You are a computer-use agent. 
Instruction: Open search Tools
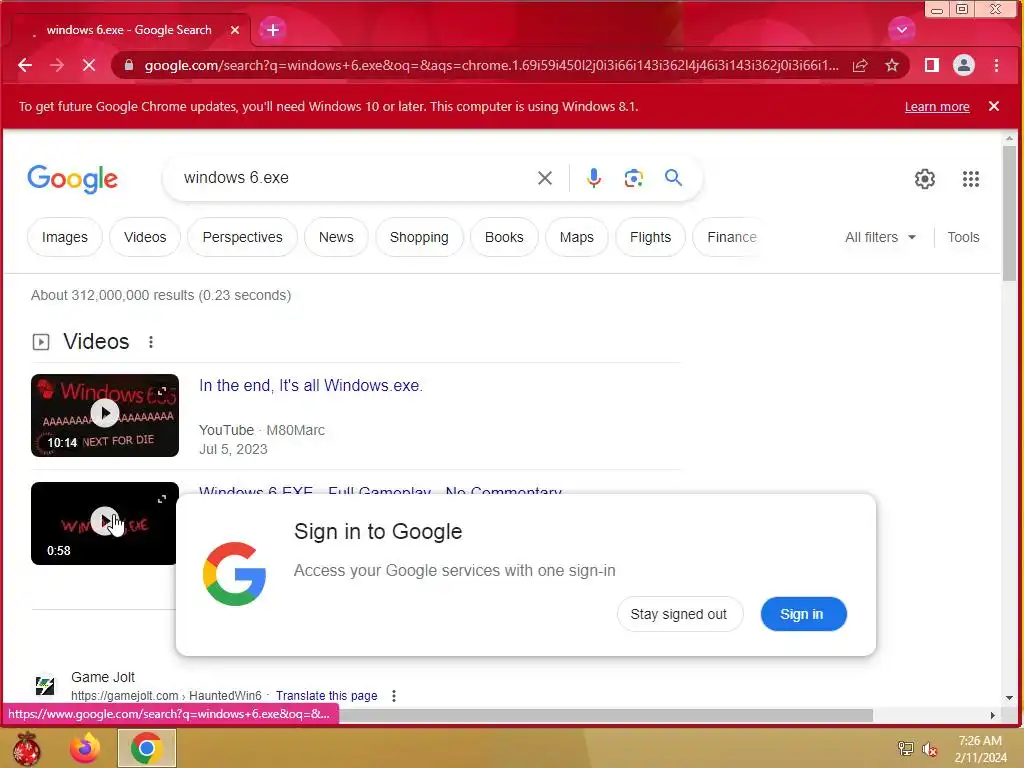click(963, 237)
